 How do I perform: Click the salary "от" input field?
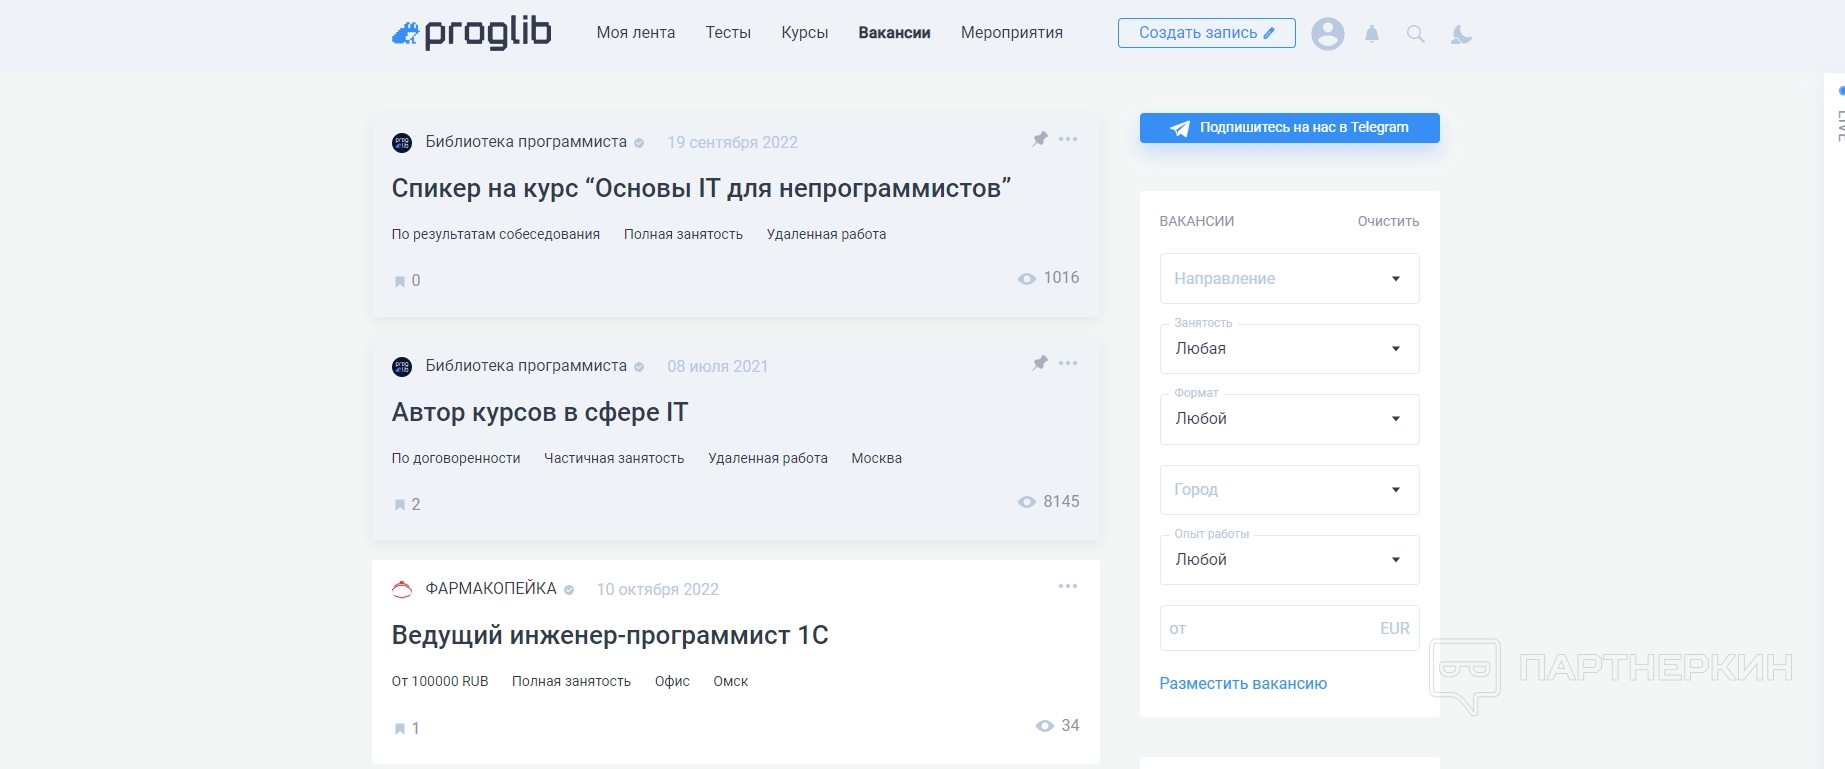1265,629
